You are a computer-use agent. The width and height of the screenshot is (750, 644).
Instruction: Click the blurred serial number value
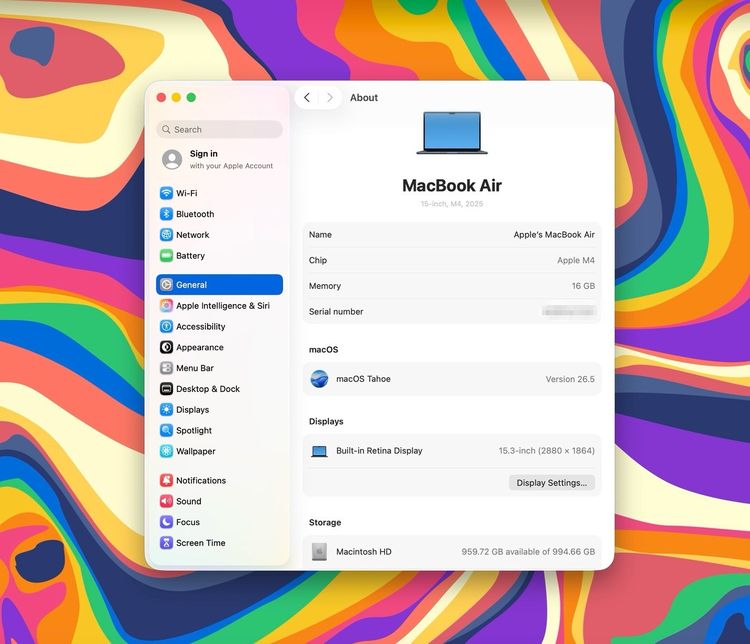(x=569, y=311)
